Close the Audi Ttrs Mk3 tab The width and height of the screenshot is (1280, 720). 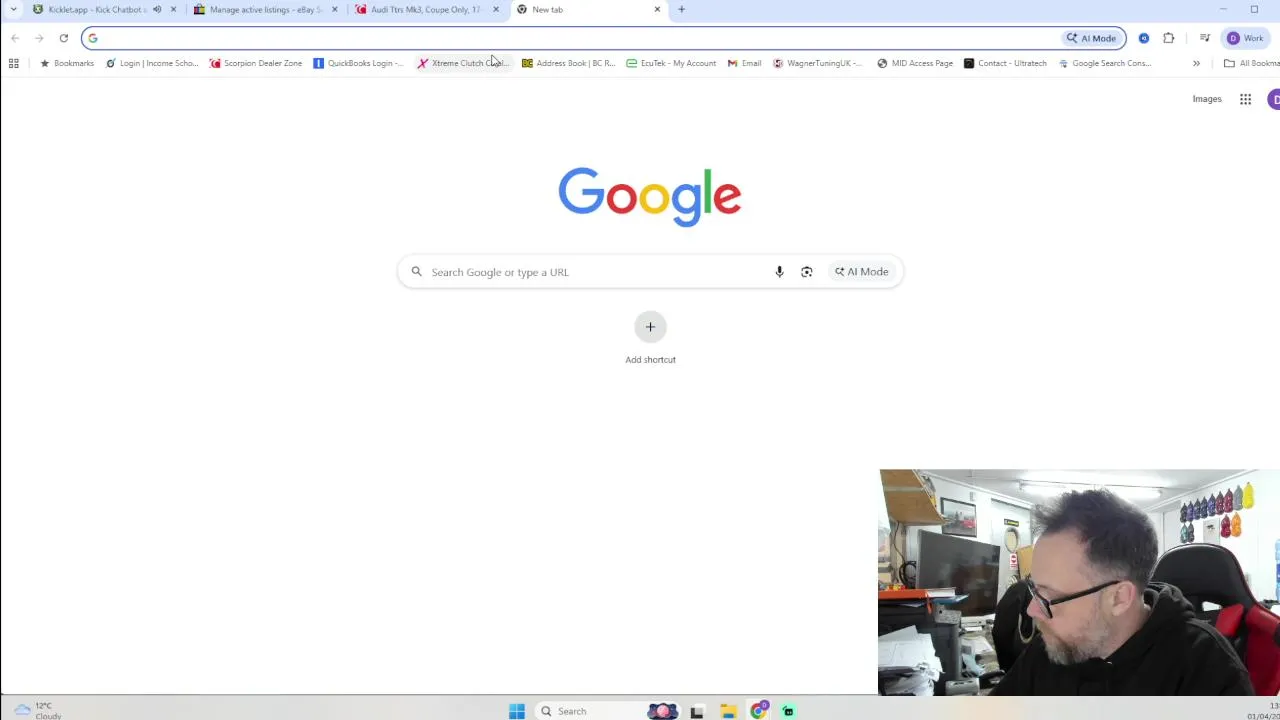point(496,10)
